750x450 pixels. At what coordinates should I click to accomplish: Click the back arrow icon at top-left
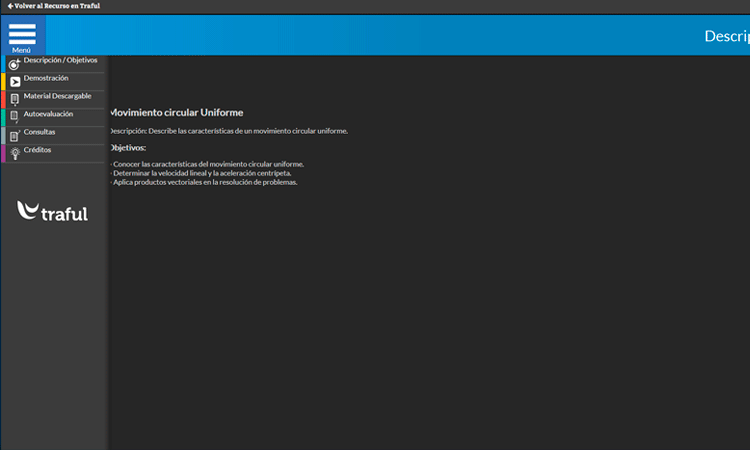[x=10, y=6]
